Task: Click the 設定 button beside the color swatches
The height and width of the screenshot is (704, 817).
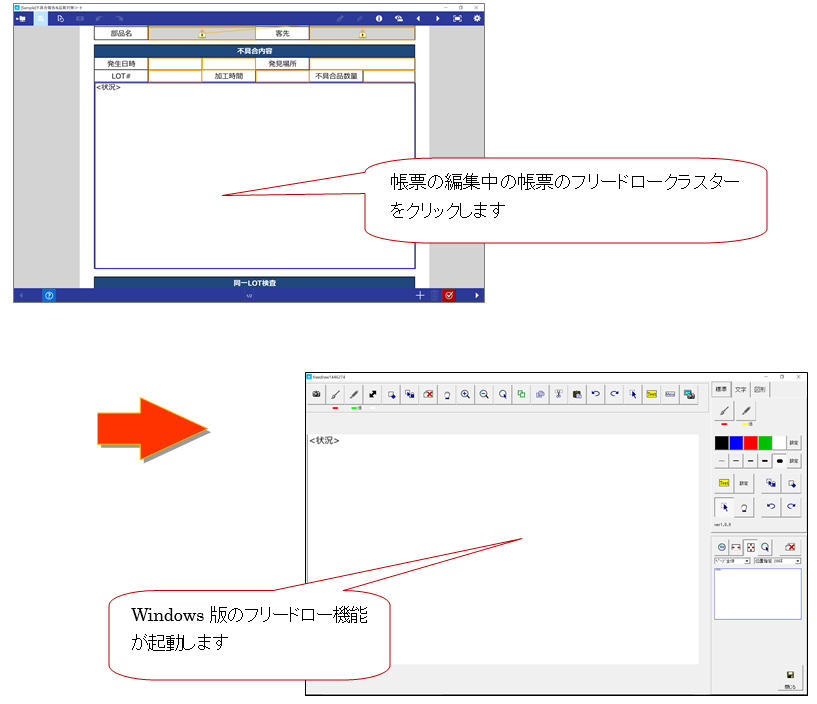Action: 793,442
